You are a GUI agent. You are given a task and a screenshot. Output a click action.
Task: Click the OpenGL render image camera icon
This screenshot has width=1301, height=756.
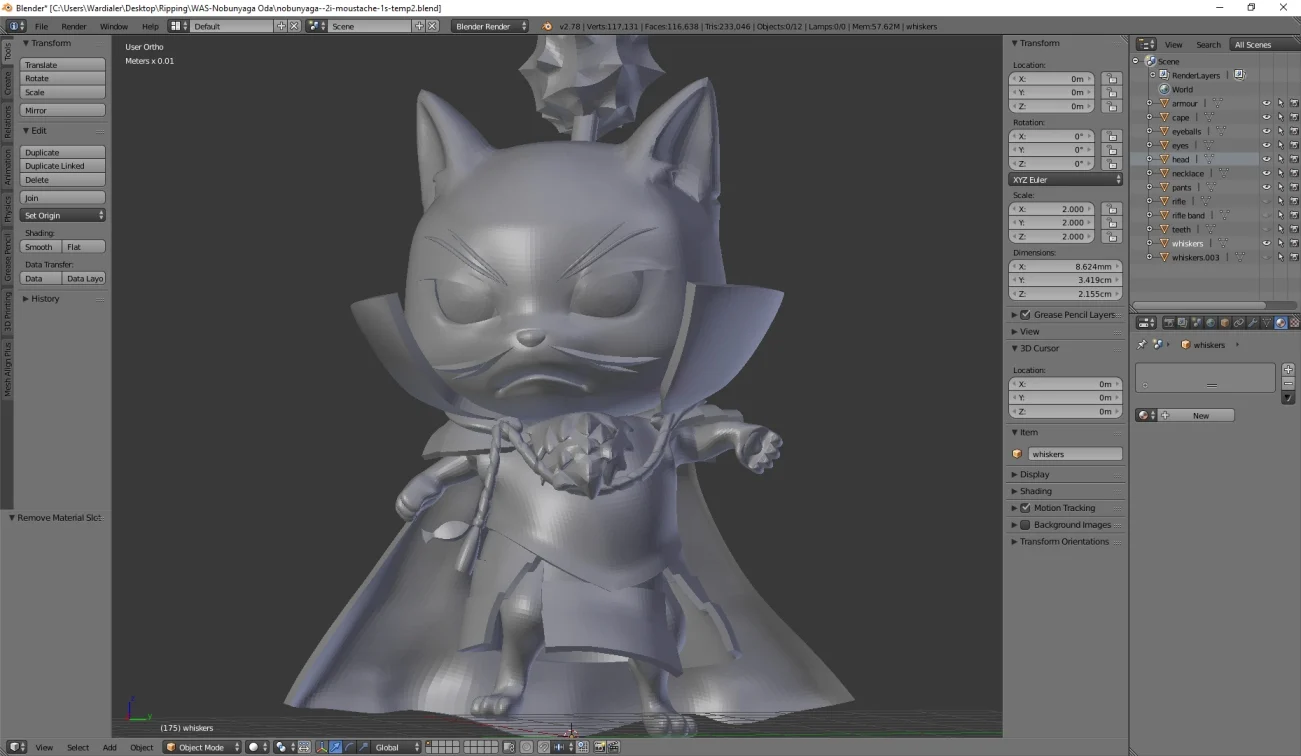click(x=600, y=747)
